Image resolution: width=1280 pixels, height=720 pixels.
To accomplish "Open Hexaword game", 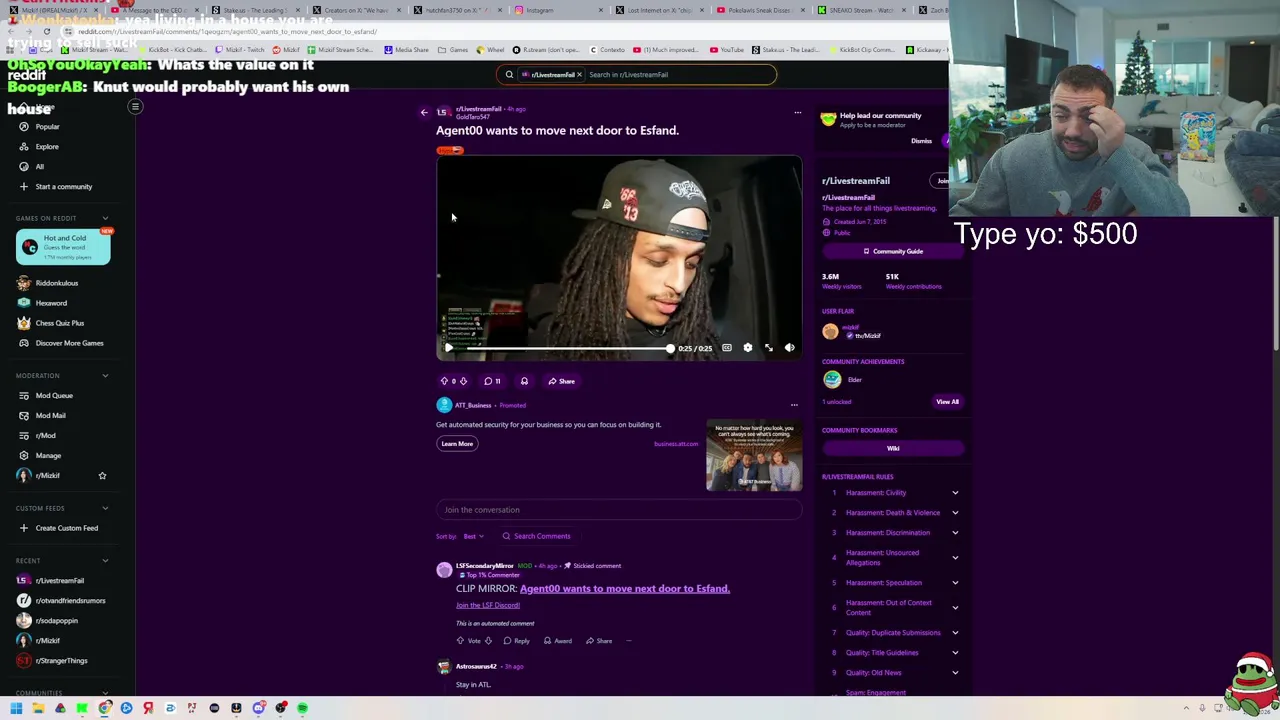I will click(x=51, y=303).
